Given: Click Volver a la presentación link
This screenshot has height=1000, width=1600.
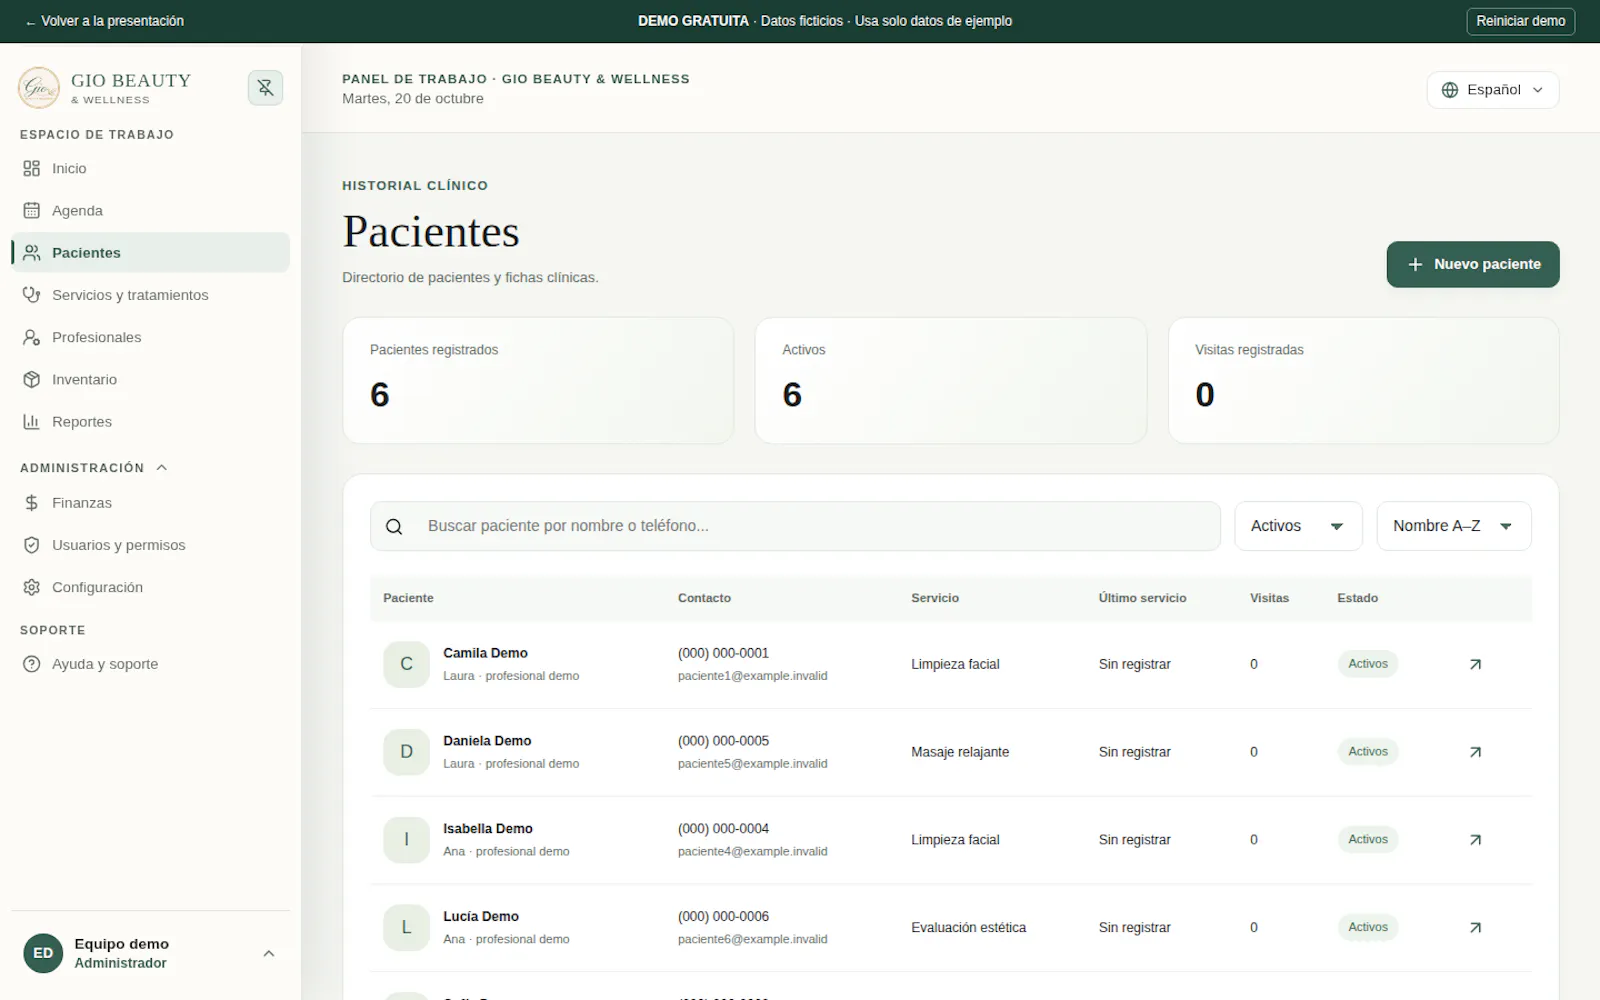Looking at the screenshot, I should 105,21.
